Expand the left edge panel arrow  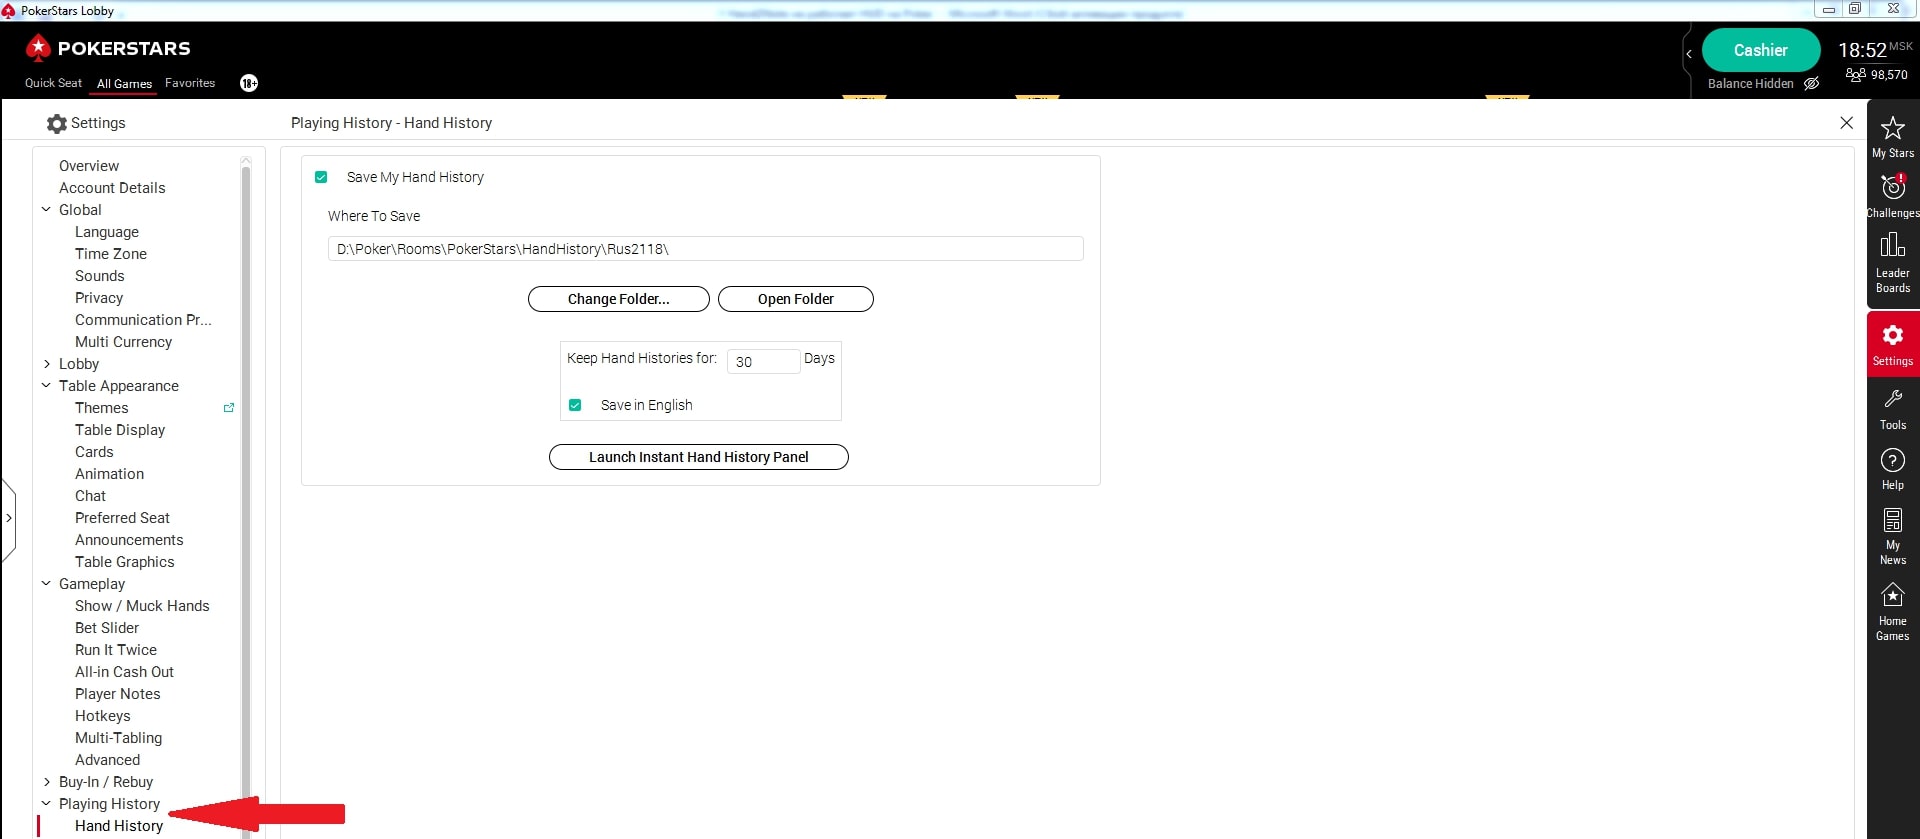(9, 518)
